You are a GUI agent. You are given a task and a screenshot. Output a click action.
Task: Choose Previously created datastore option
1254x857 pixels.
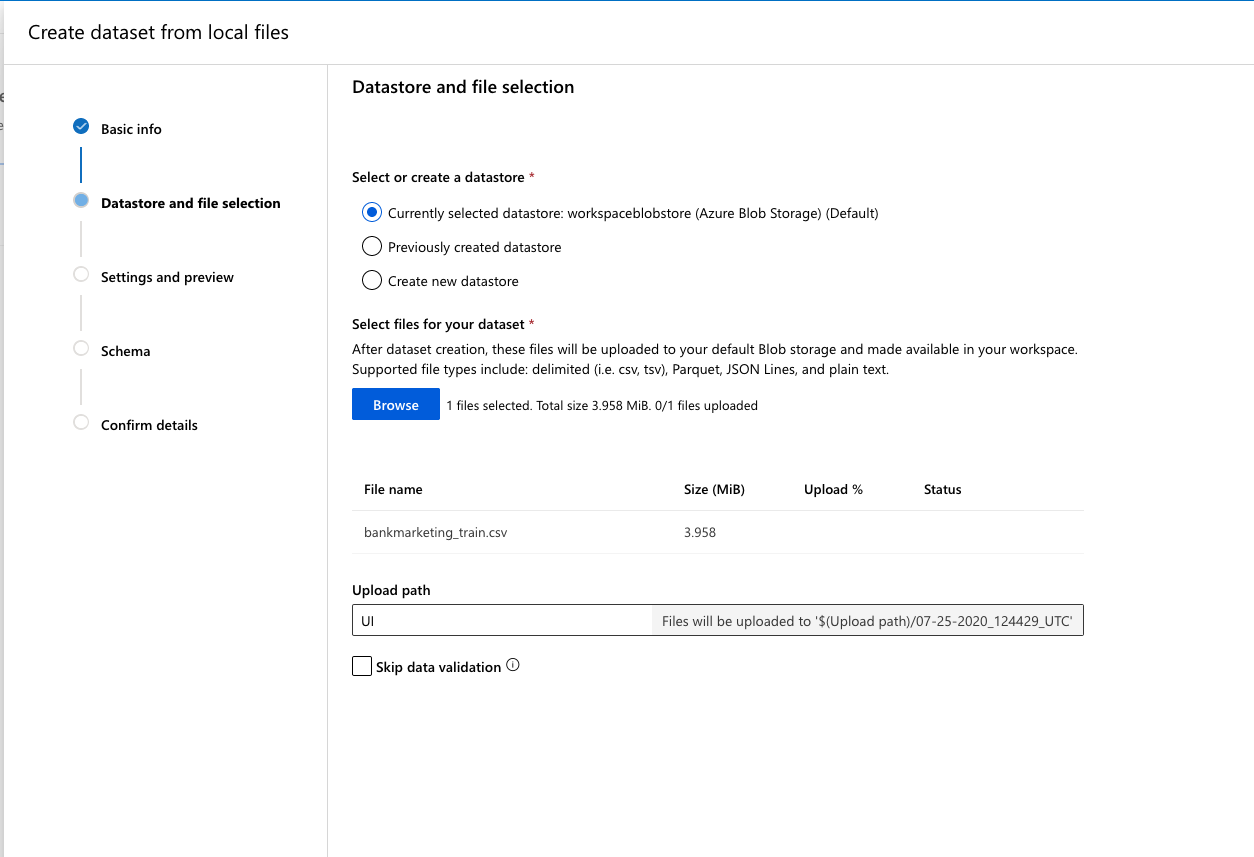click(x=372, y=247)
